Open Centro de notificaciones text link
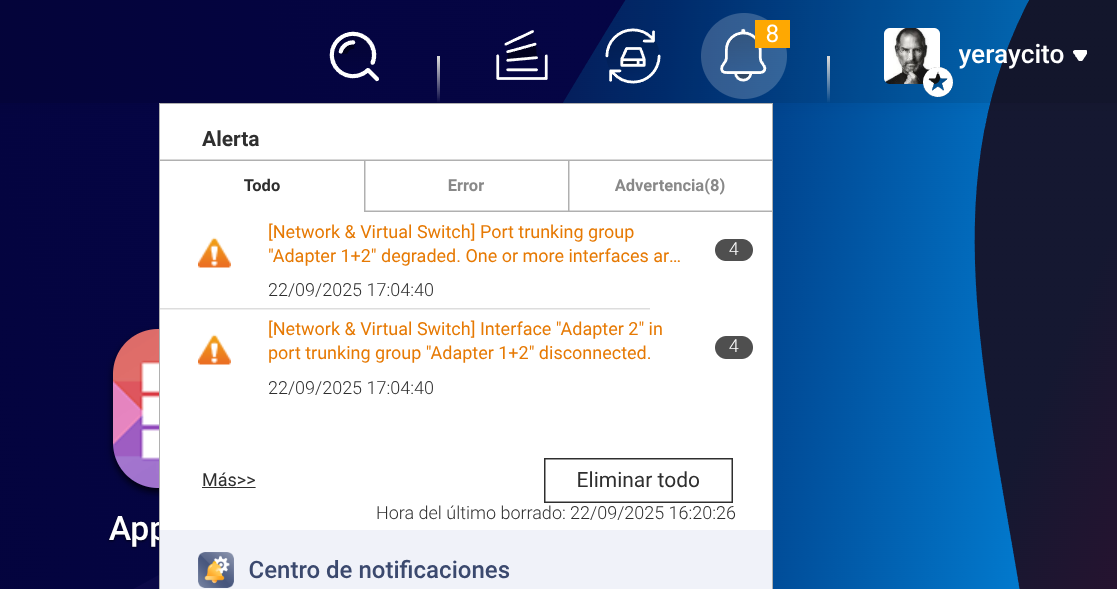 [x=379, y=570]
